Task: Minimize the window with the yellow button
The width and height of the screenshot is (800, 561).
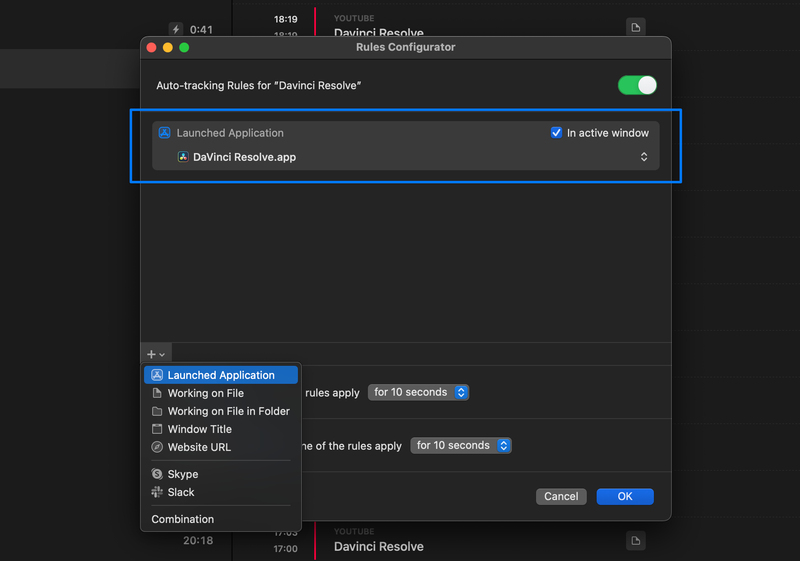Action: [x=168, y=47]
